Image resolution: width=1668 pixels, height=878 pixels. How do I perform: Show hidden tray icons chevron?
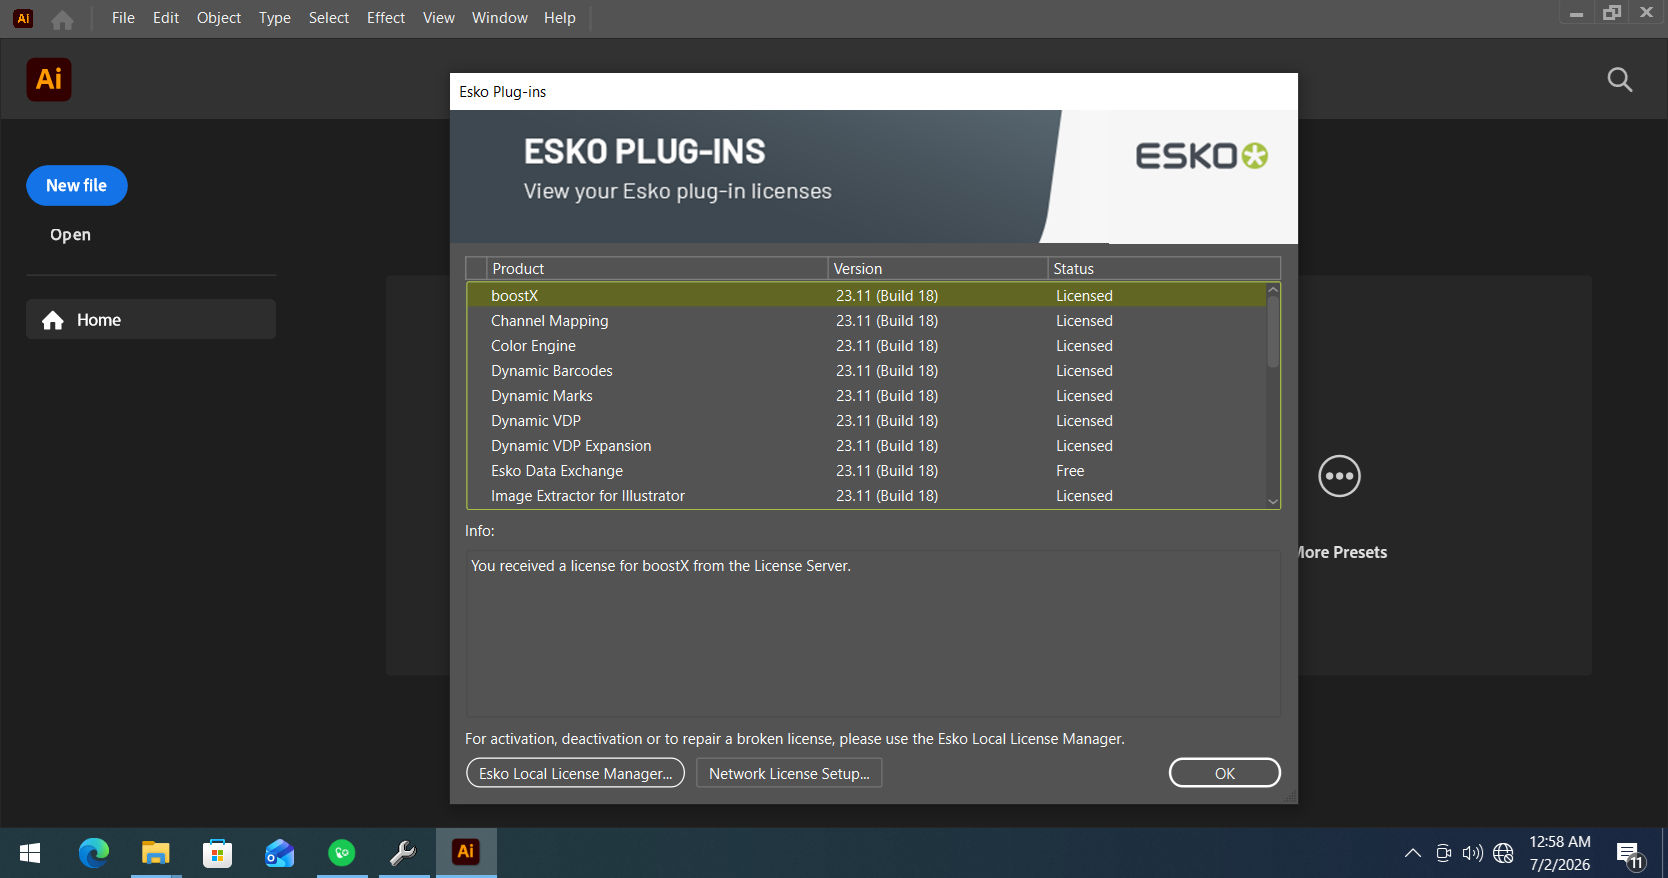coord(1412,853)
